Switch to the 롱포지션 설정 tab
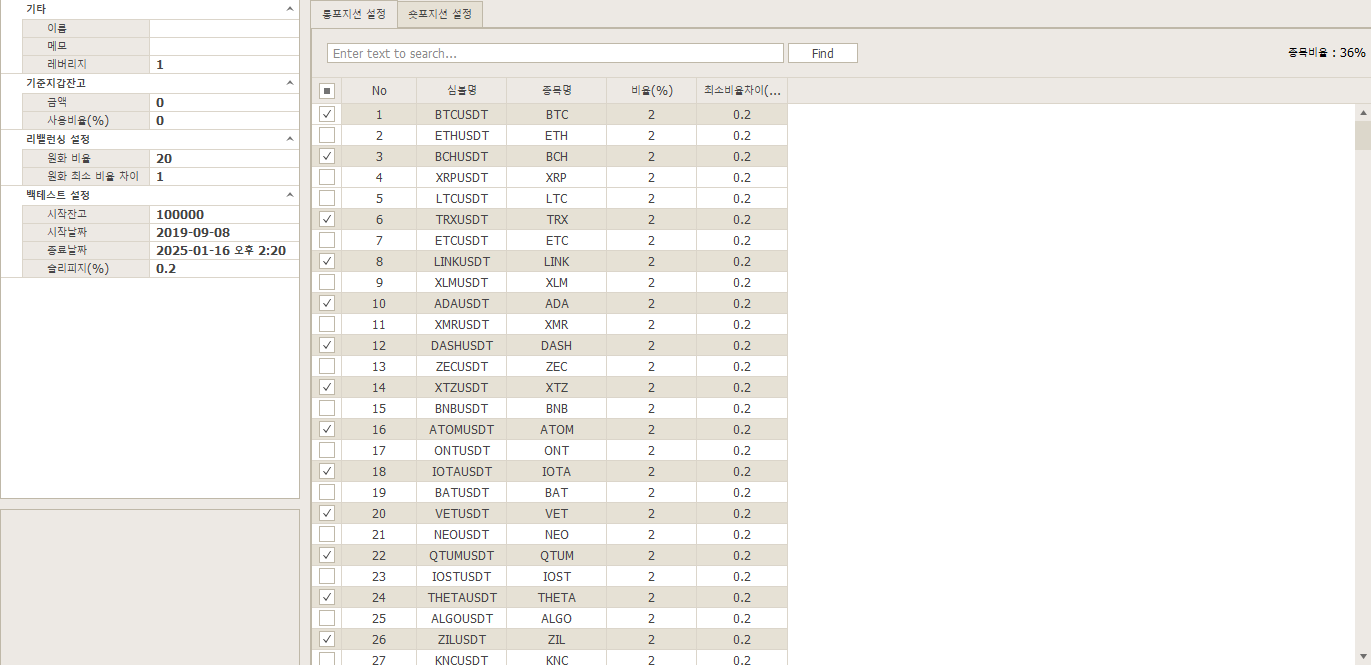This screenshot has height=665, width=1371. [x=354, y=14]
